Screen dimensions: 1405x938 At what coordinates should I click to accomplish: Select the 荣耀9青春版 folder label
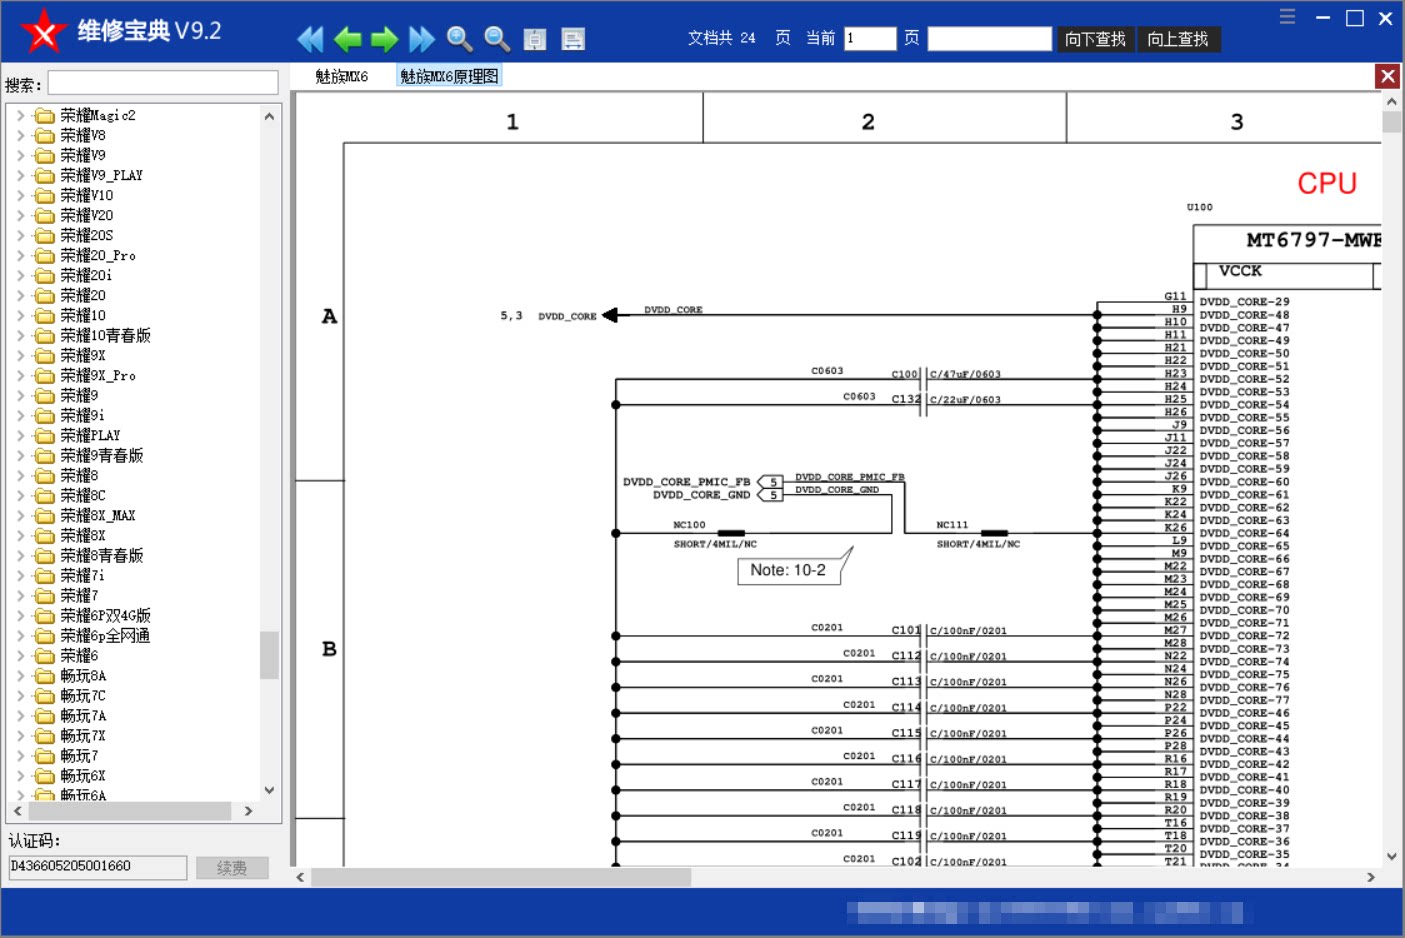coord(102,455)
